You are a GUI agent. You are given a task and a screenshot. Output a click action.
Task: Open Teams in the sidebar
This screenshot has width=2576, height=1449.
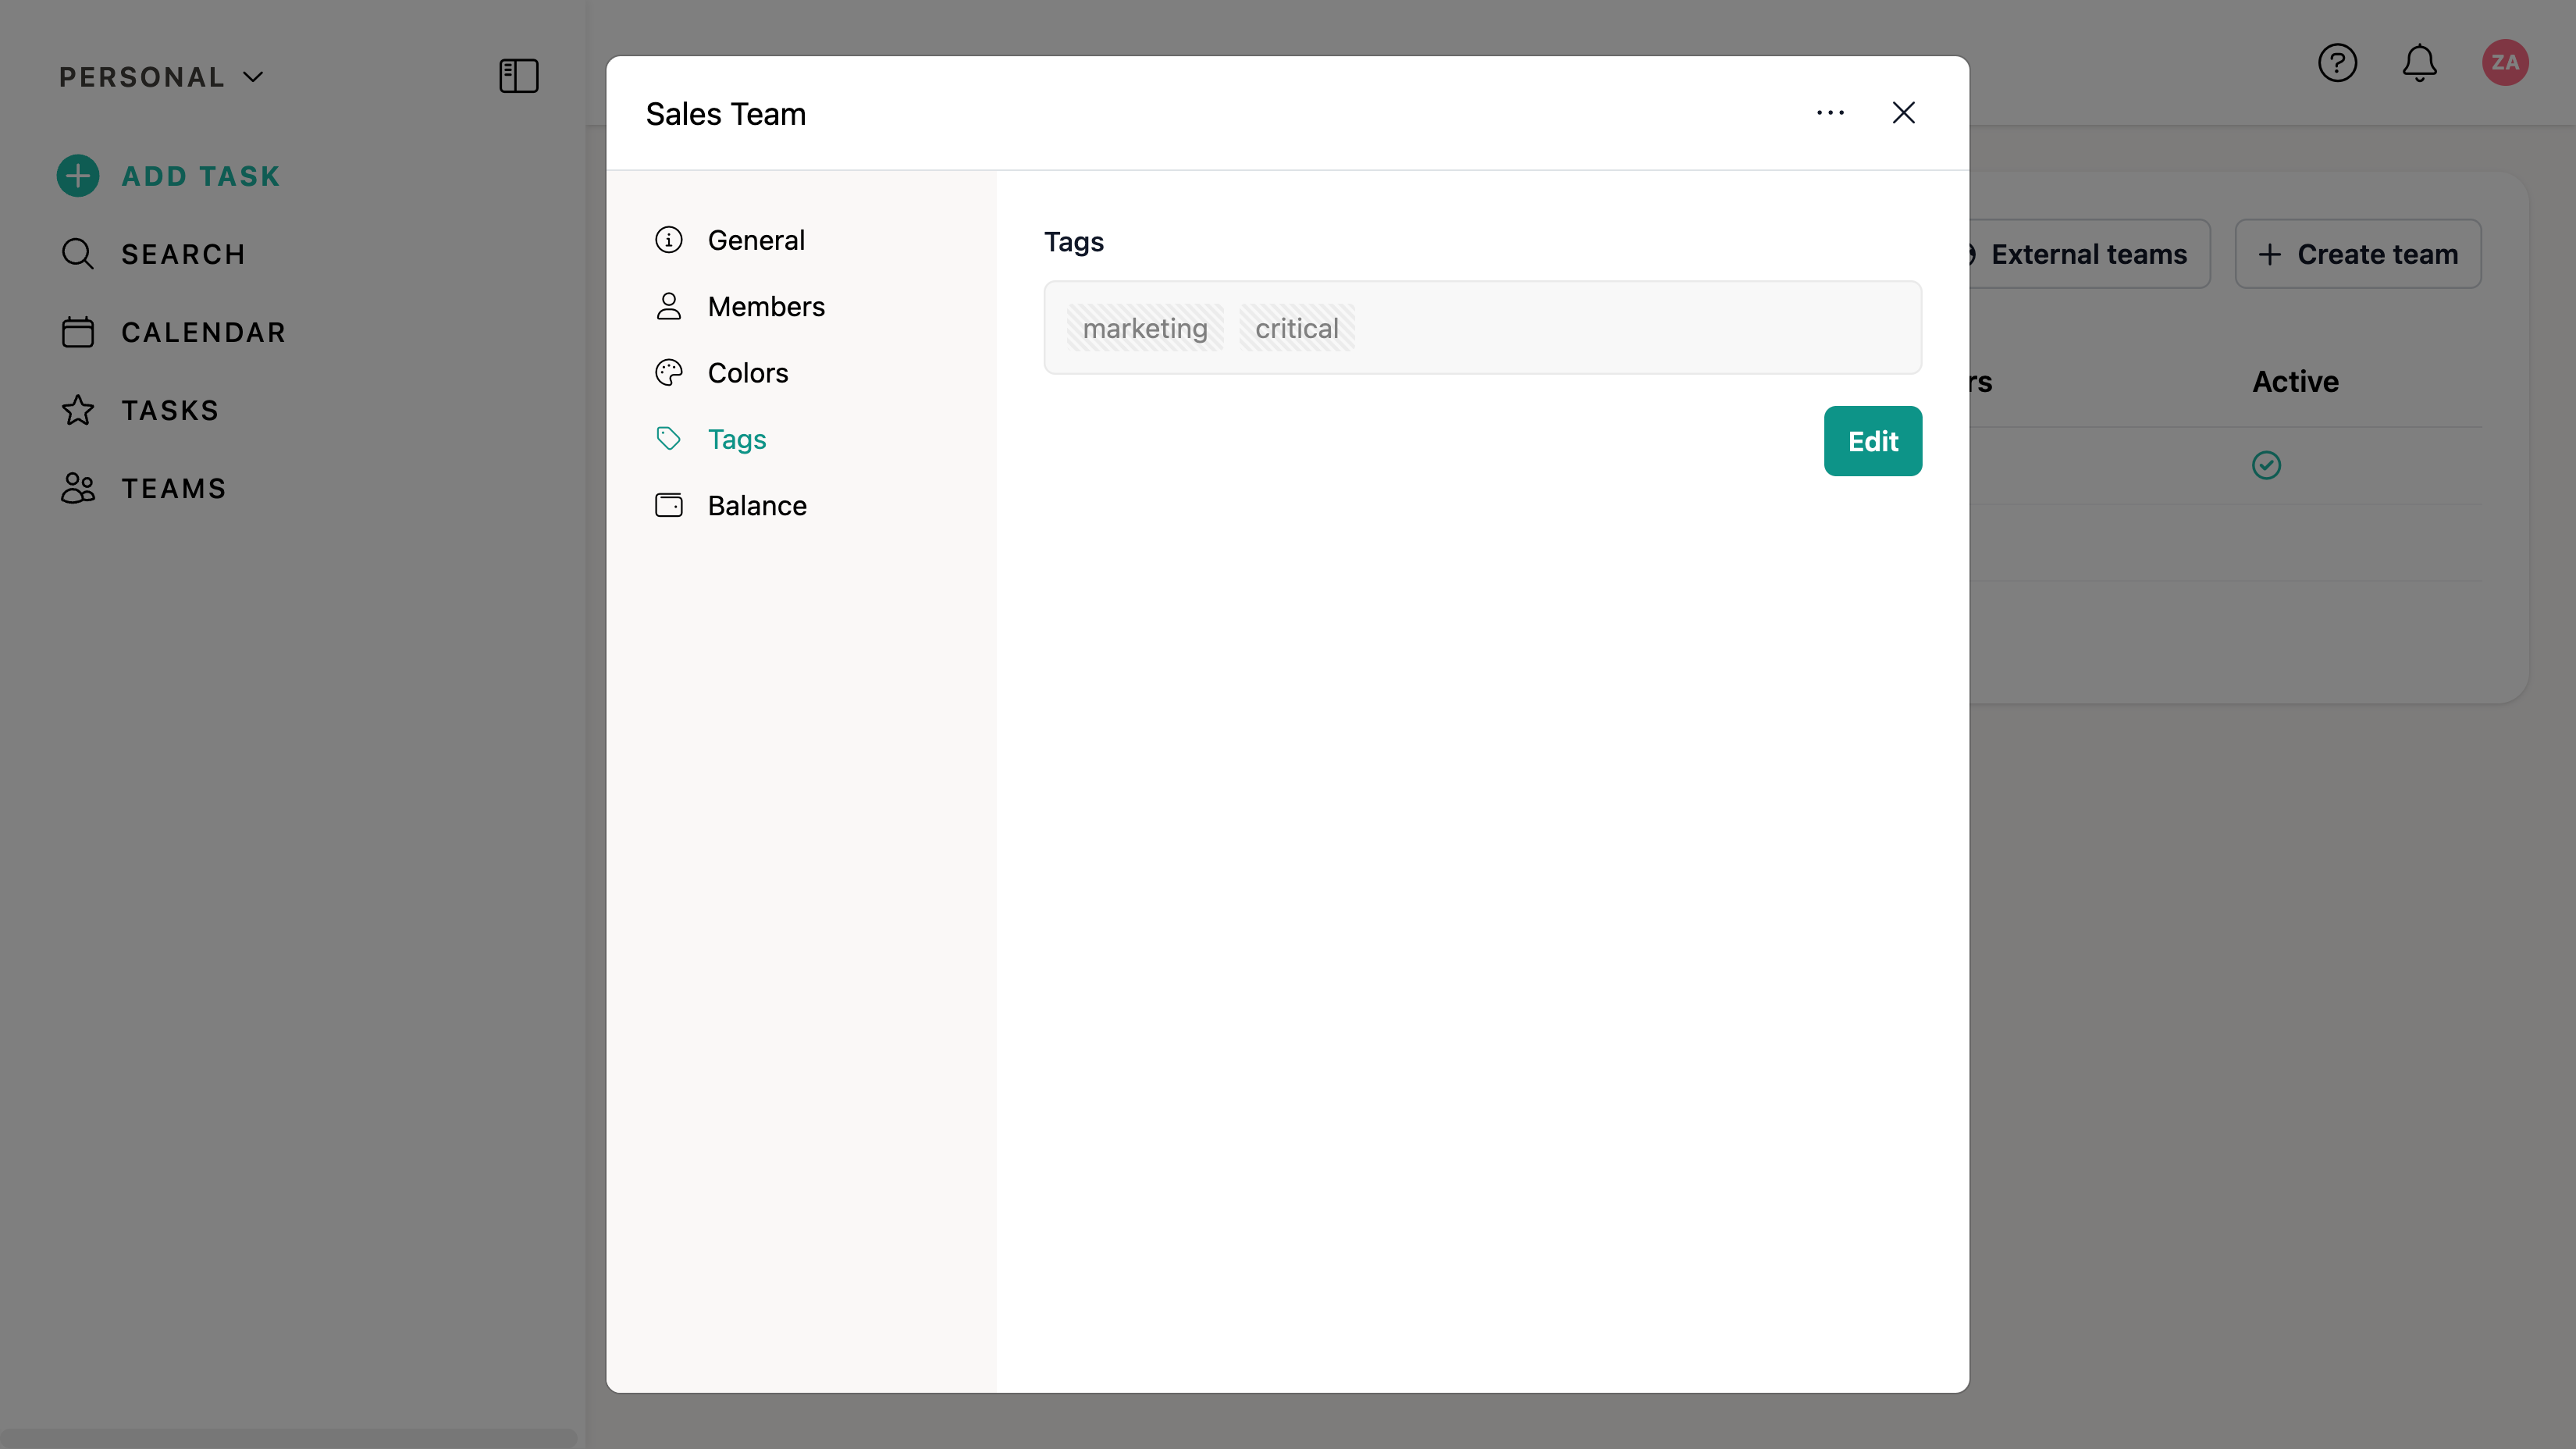(x=173, y=488)
